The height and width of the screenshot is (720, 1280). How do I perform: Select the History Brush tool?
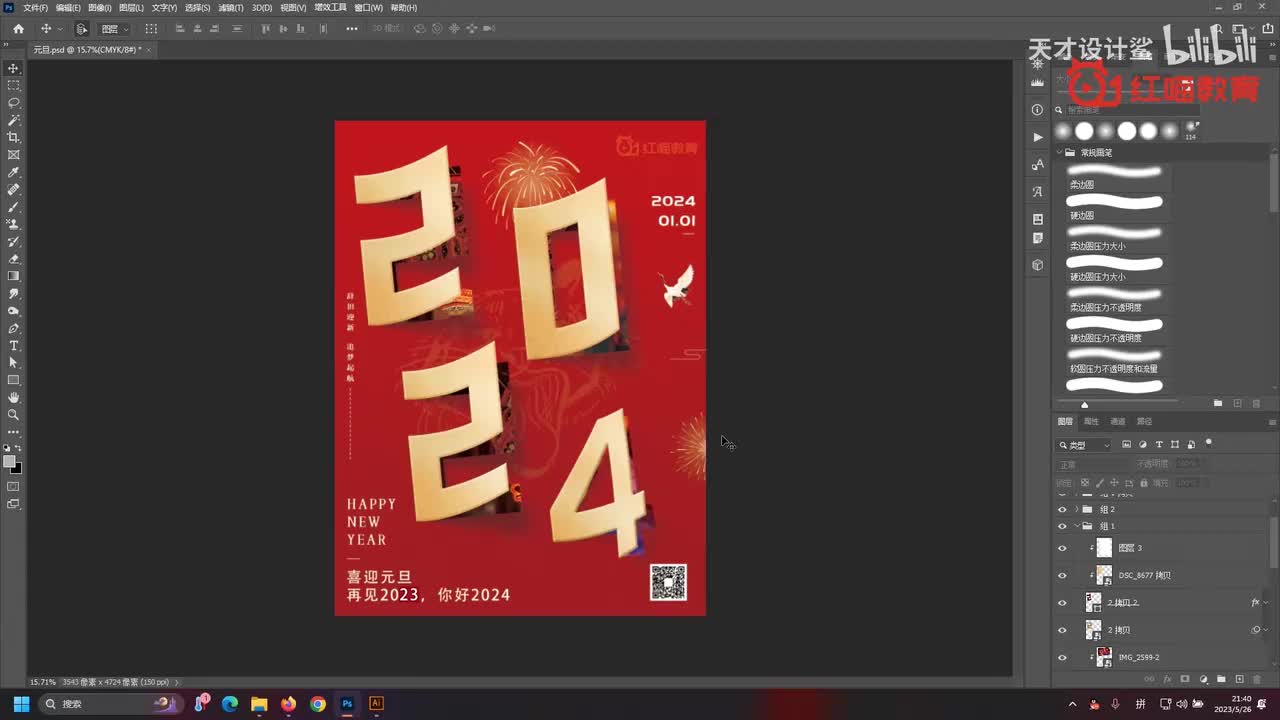pos(14,242)
